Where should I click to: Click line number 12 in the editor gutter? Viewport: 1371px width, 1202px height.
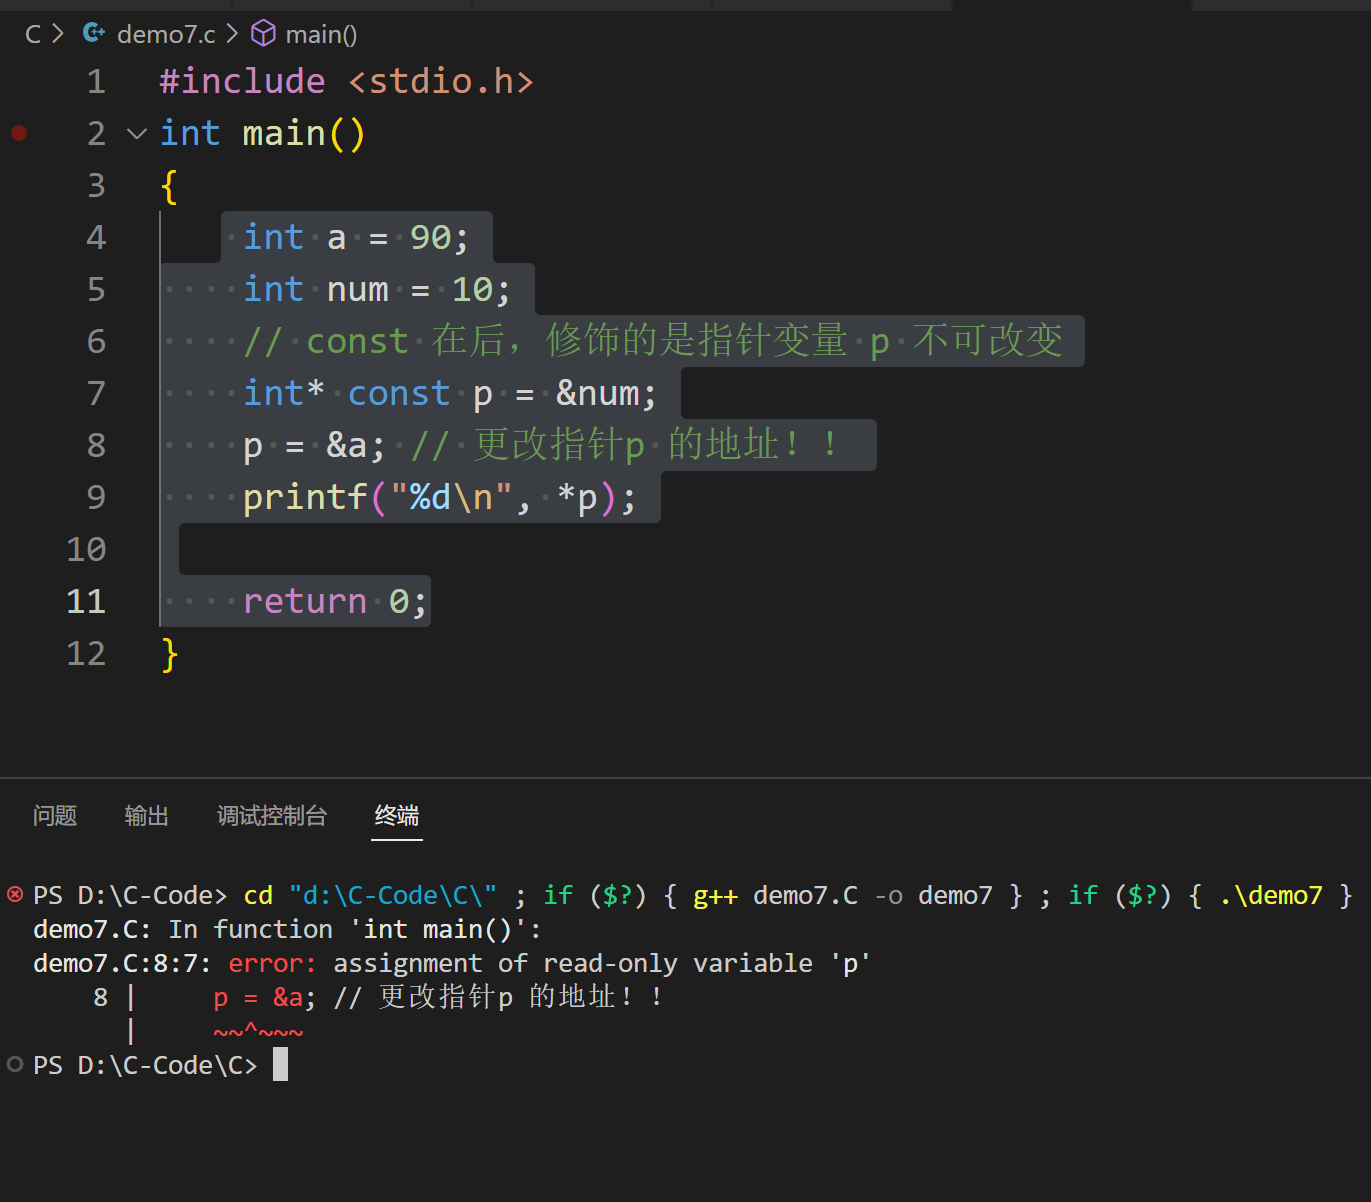(x=86, y=653)
